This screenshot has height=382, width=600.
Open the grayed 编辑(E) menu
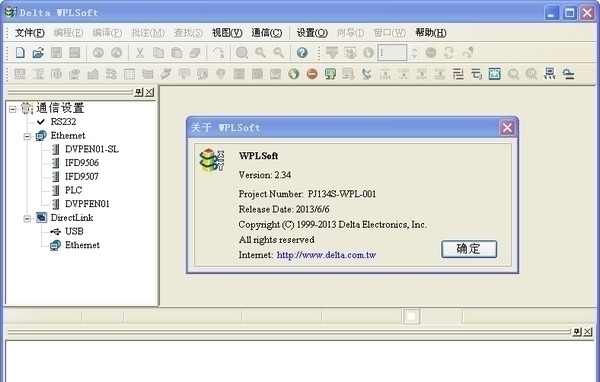68,33
